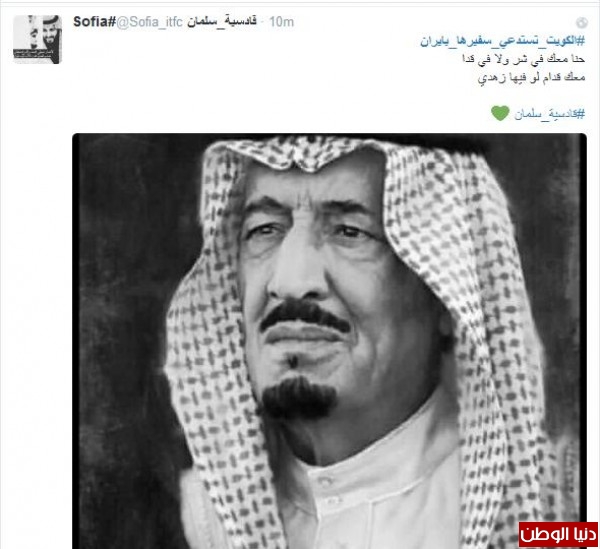Open the blue hashtag #قادسية_سلمان beside the heart

(x=549, y=114)
